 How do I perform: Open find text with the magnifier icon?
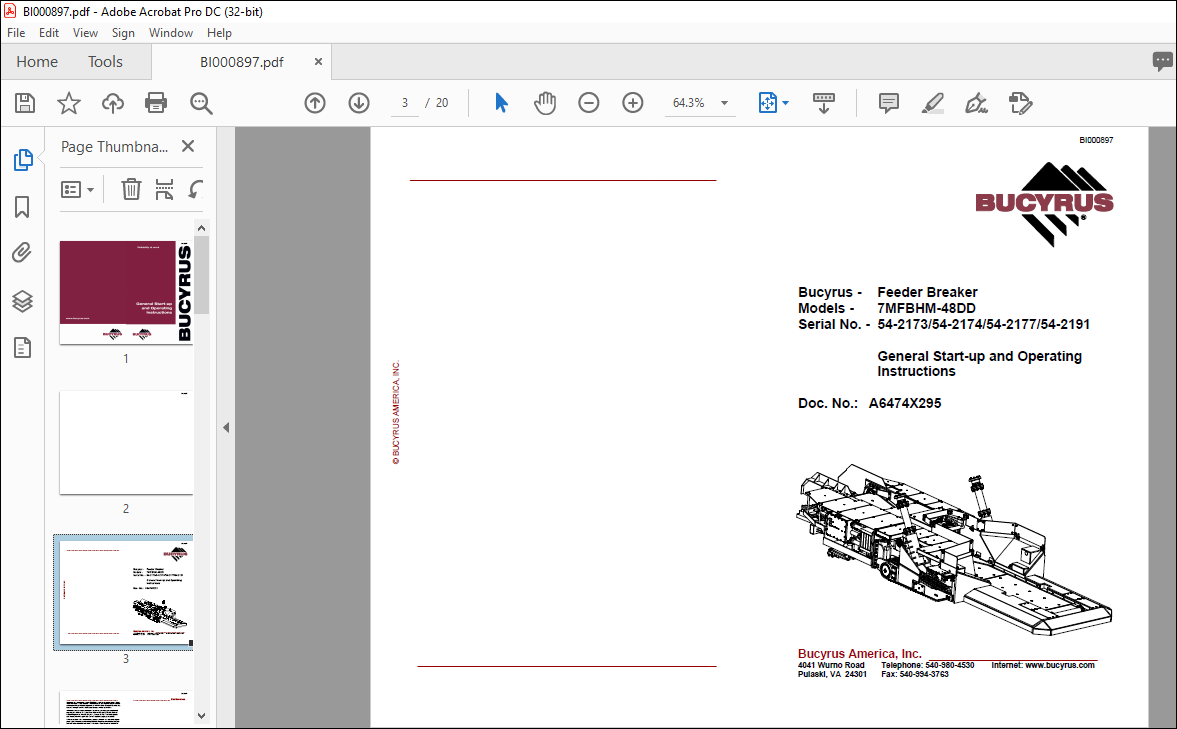click(x=201, y=103)
